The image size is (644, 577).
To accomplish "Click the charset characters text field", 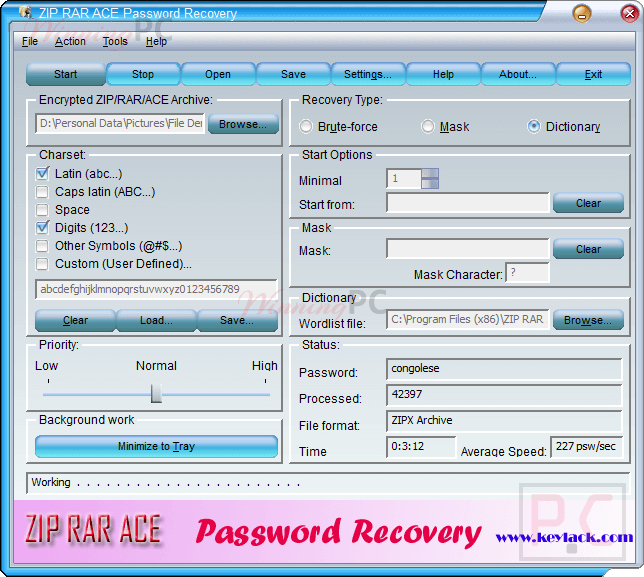I will [x=156, y=289].
